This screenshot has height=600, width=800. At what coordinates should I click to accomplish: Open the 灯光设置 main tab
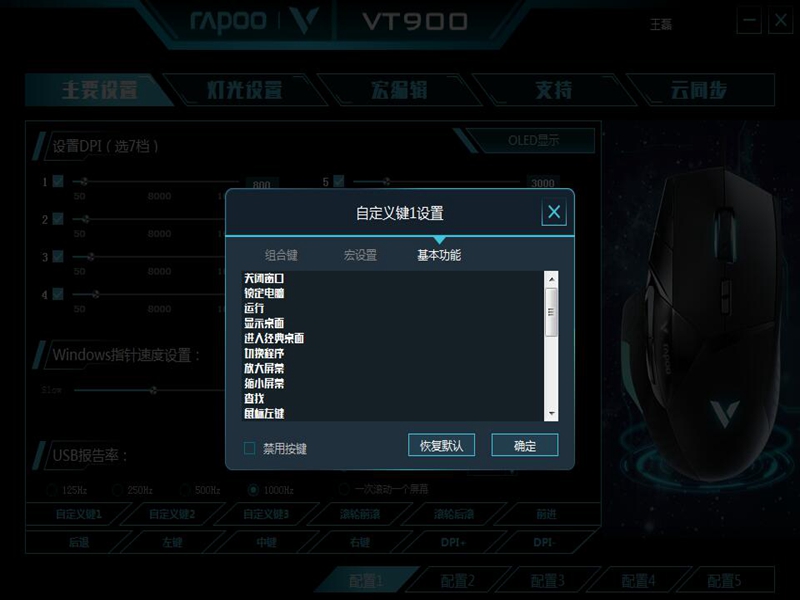(x=244, y=90)
